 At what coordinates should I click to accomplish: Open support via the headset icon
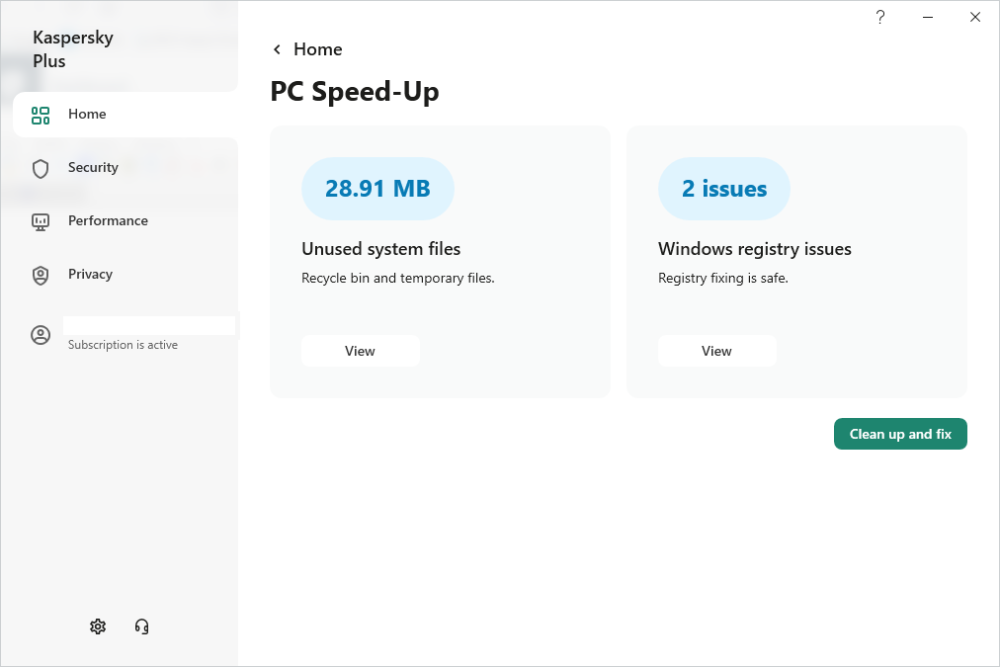[142, 626]
